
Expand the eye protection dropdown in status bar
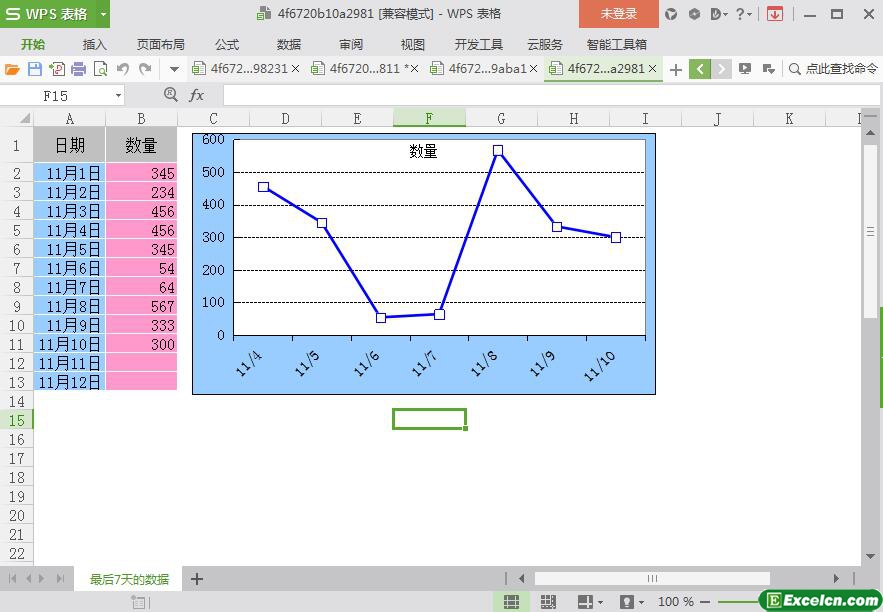pyautogui.click(x=641, y=602)
